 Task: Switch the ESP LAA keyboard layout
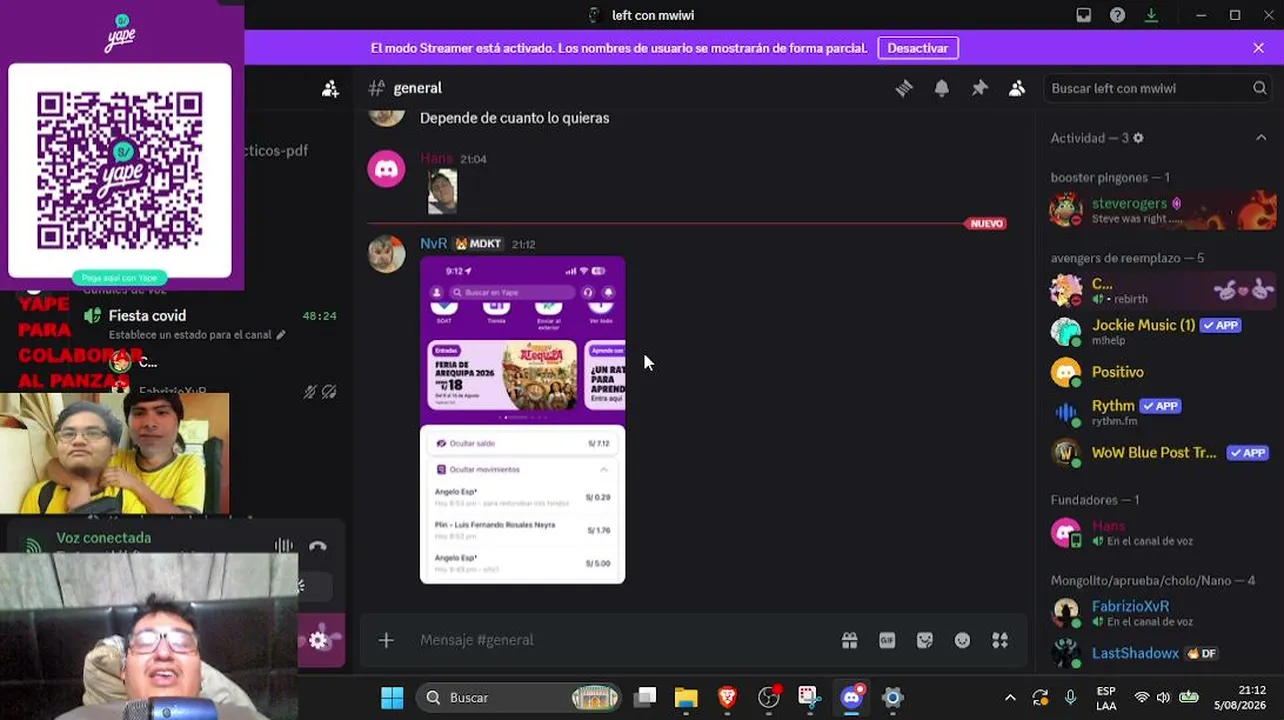[1106, 698]
